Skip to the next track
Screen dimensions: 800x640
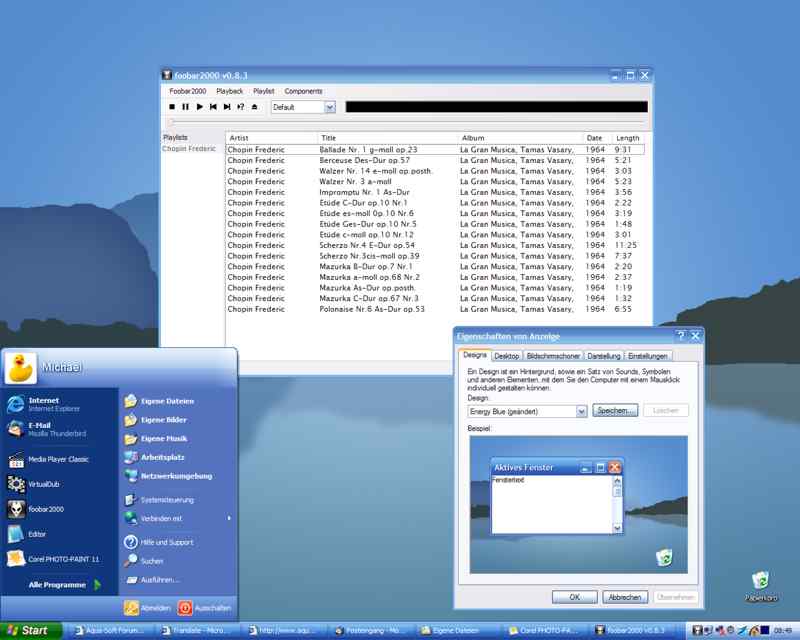[x=227, y=107]
